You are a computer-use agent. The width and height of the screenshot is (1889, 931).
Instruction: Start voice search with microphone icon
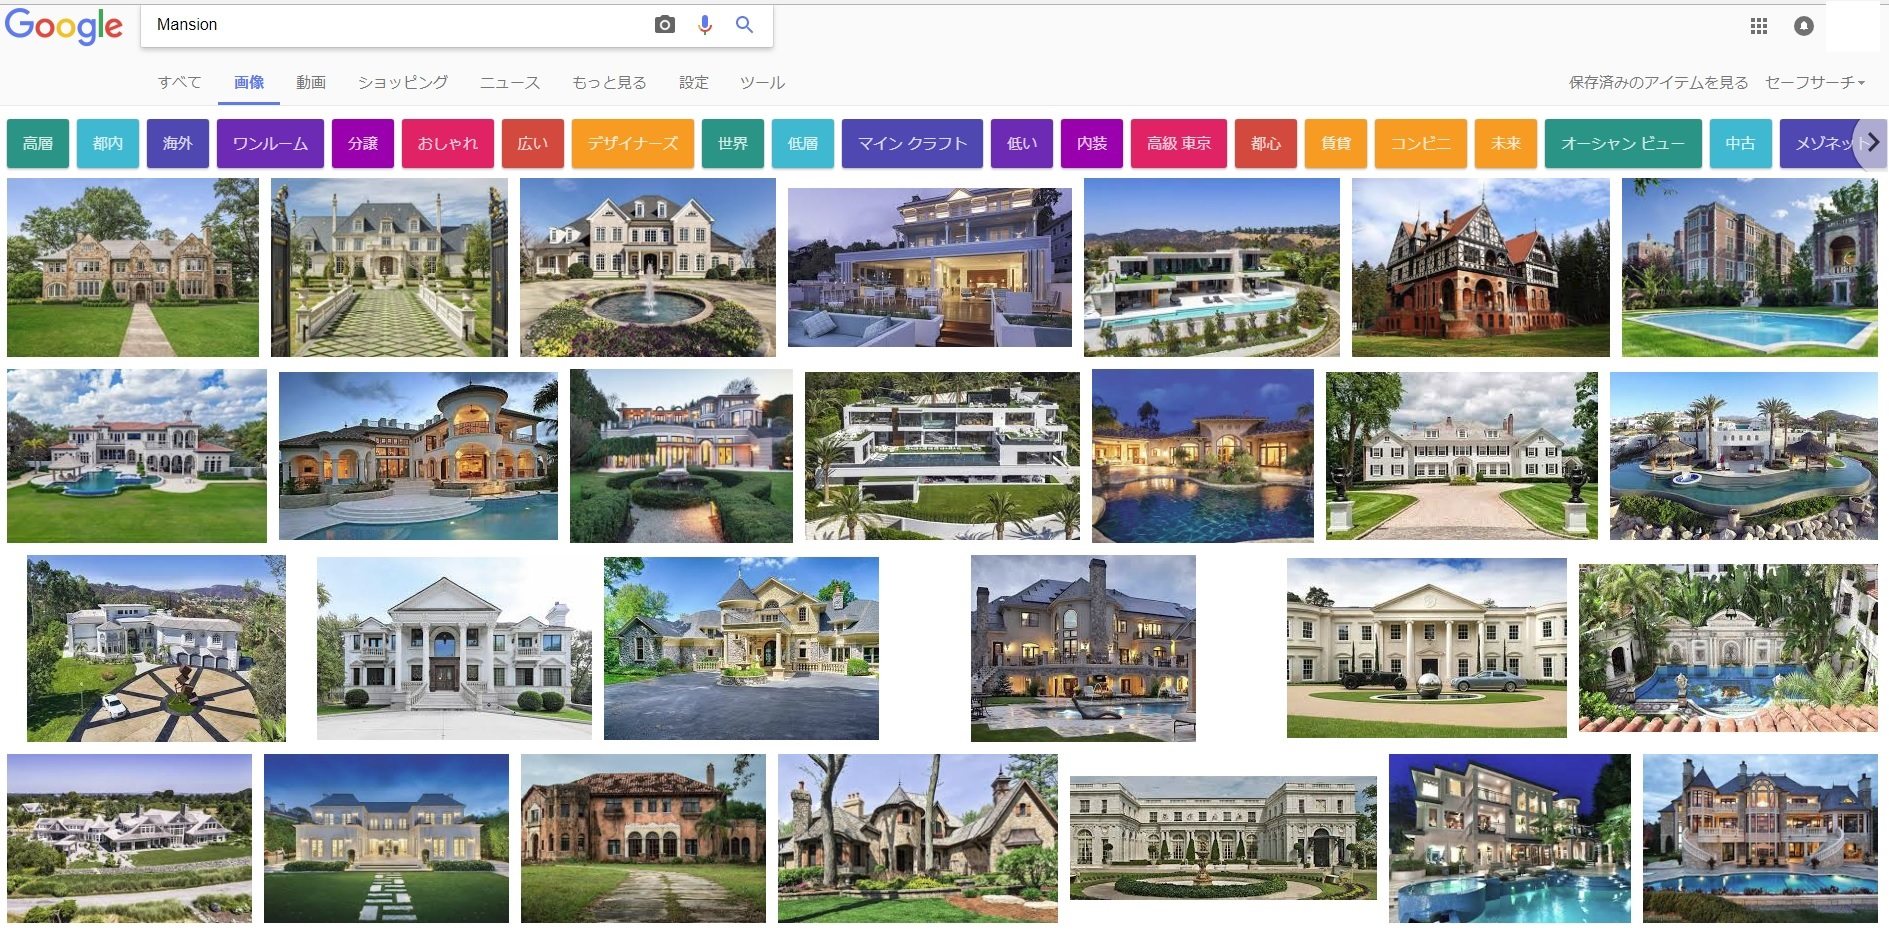(705, 25)
